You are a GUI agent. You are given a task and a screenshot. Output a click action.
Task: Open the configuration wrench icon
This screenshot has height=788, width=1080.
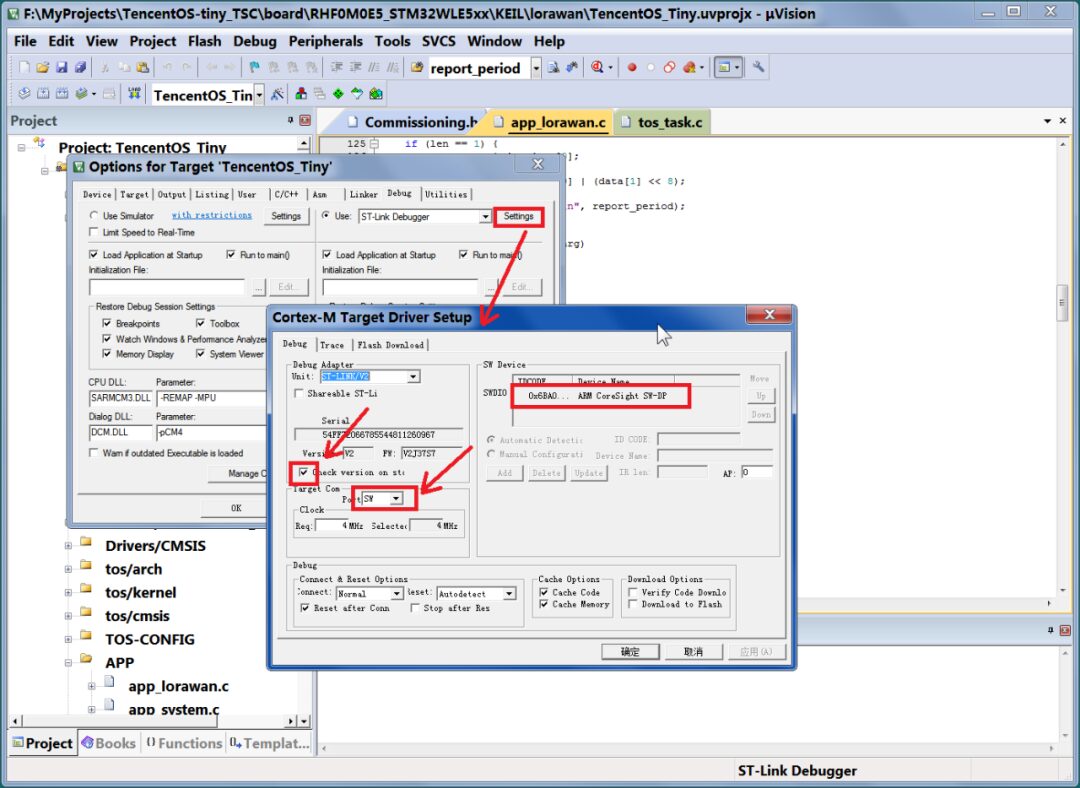(x=758, y=68)
